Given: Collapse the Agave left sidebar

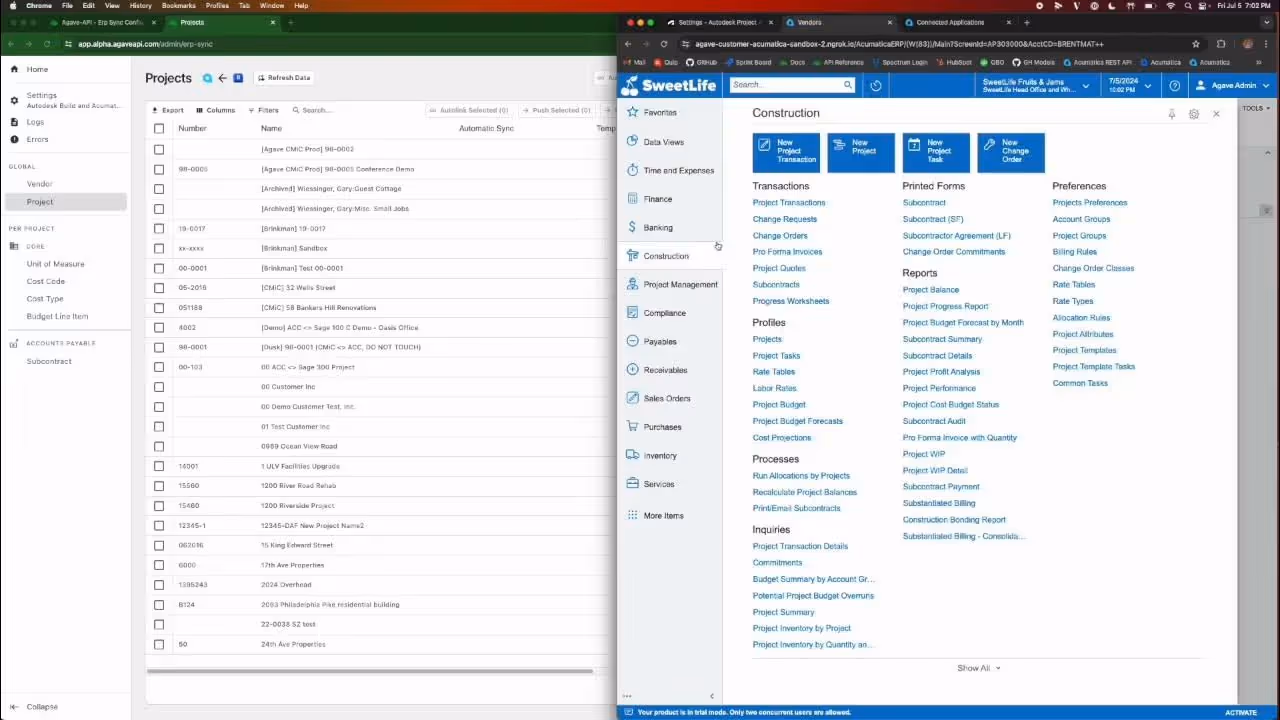Looking at the screenshot, I should [x=35, y=707].
